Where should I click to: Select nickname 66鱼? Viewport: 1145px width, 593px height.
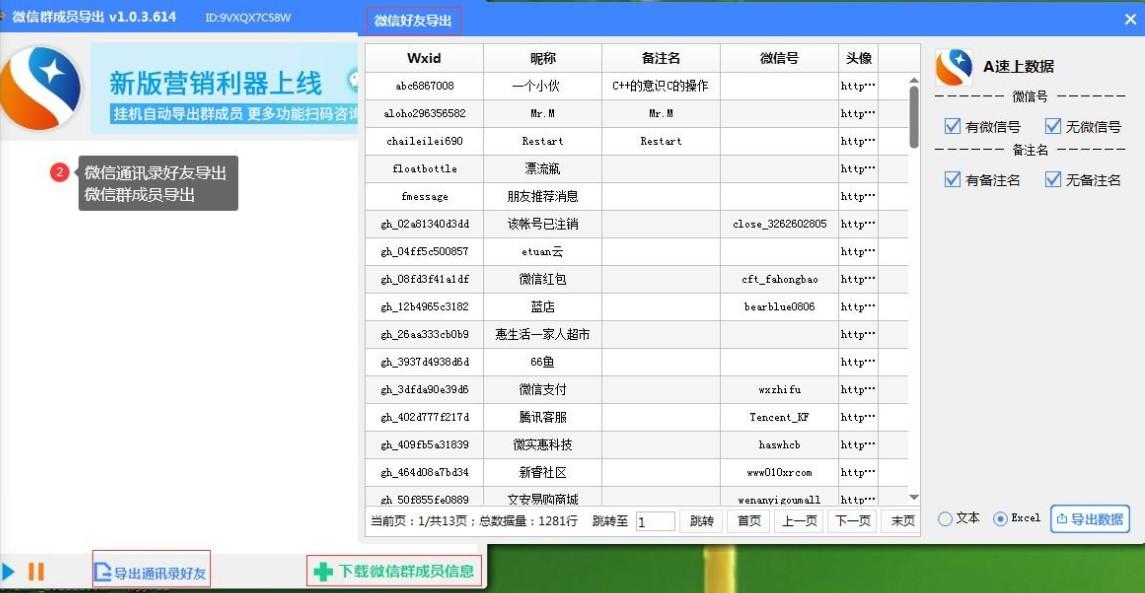[x=543, y=362]
